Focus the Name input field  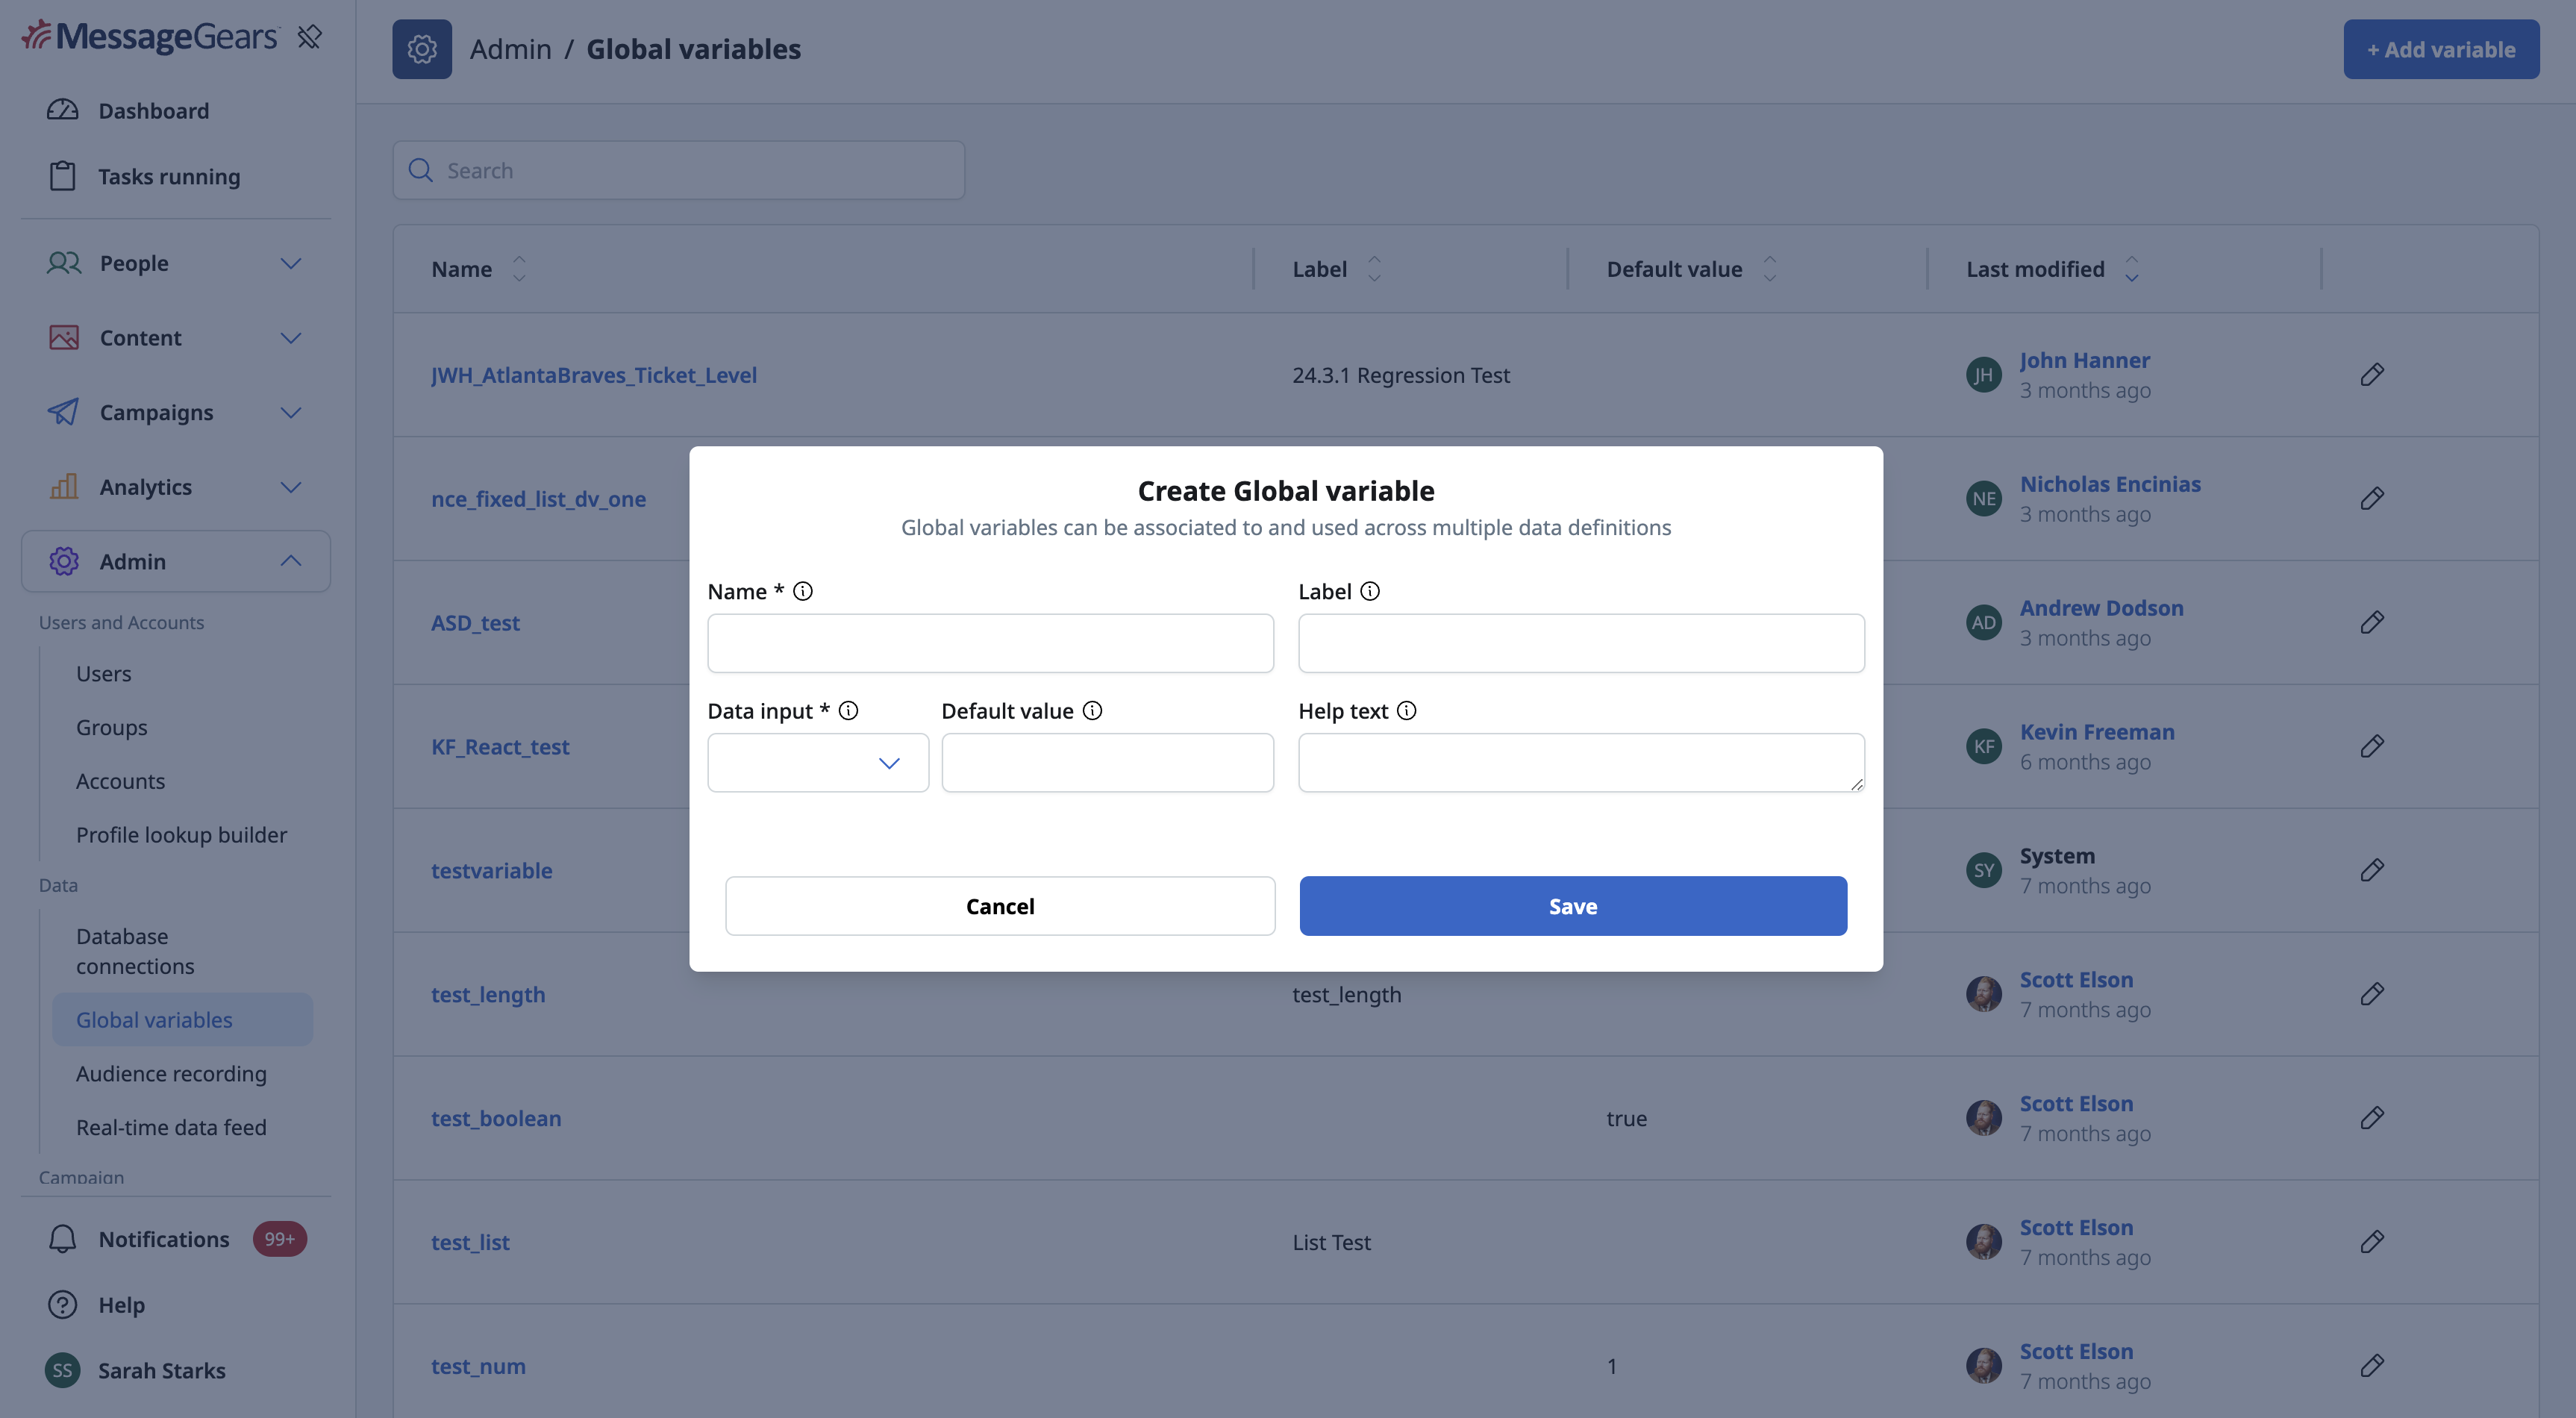tap(990, 643)
